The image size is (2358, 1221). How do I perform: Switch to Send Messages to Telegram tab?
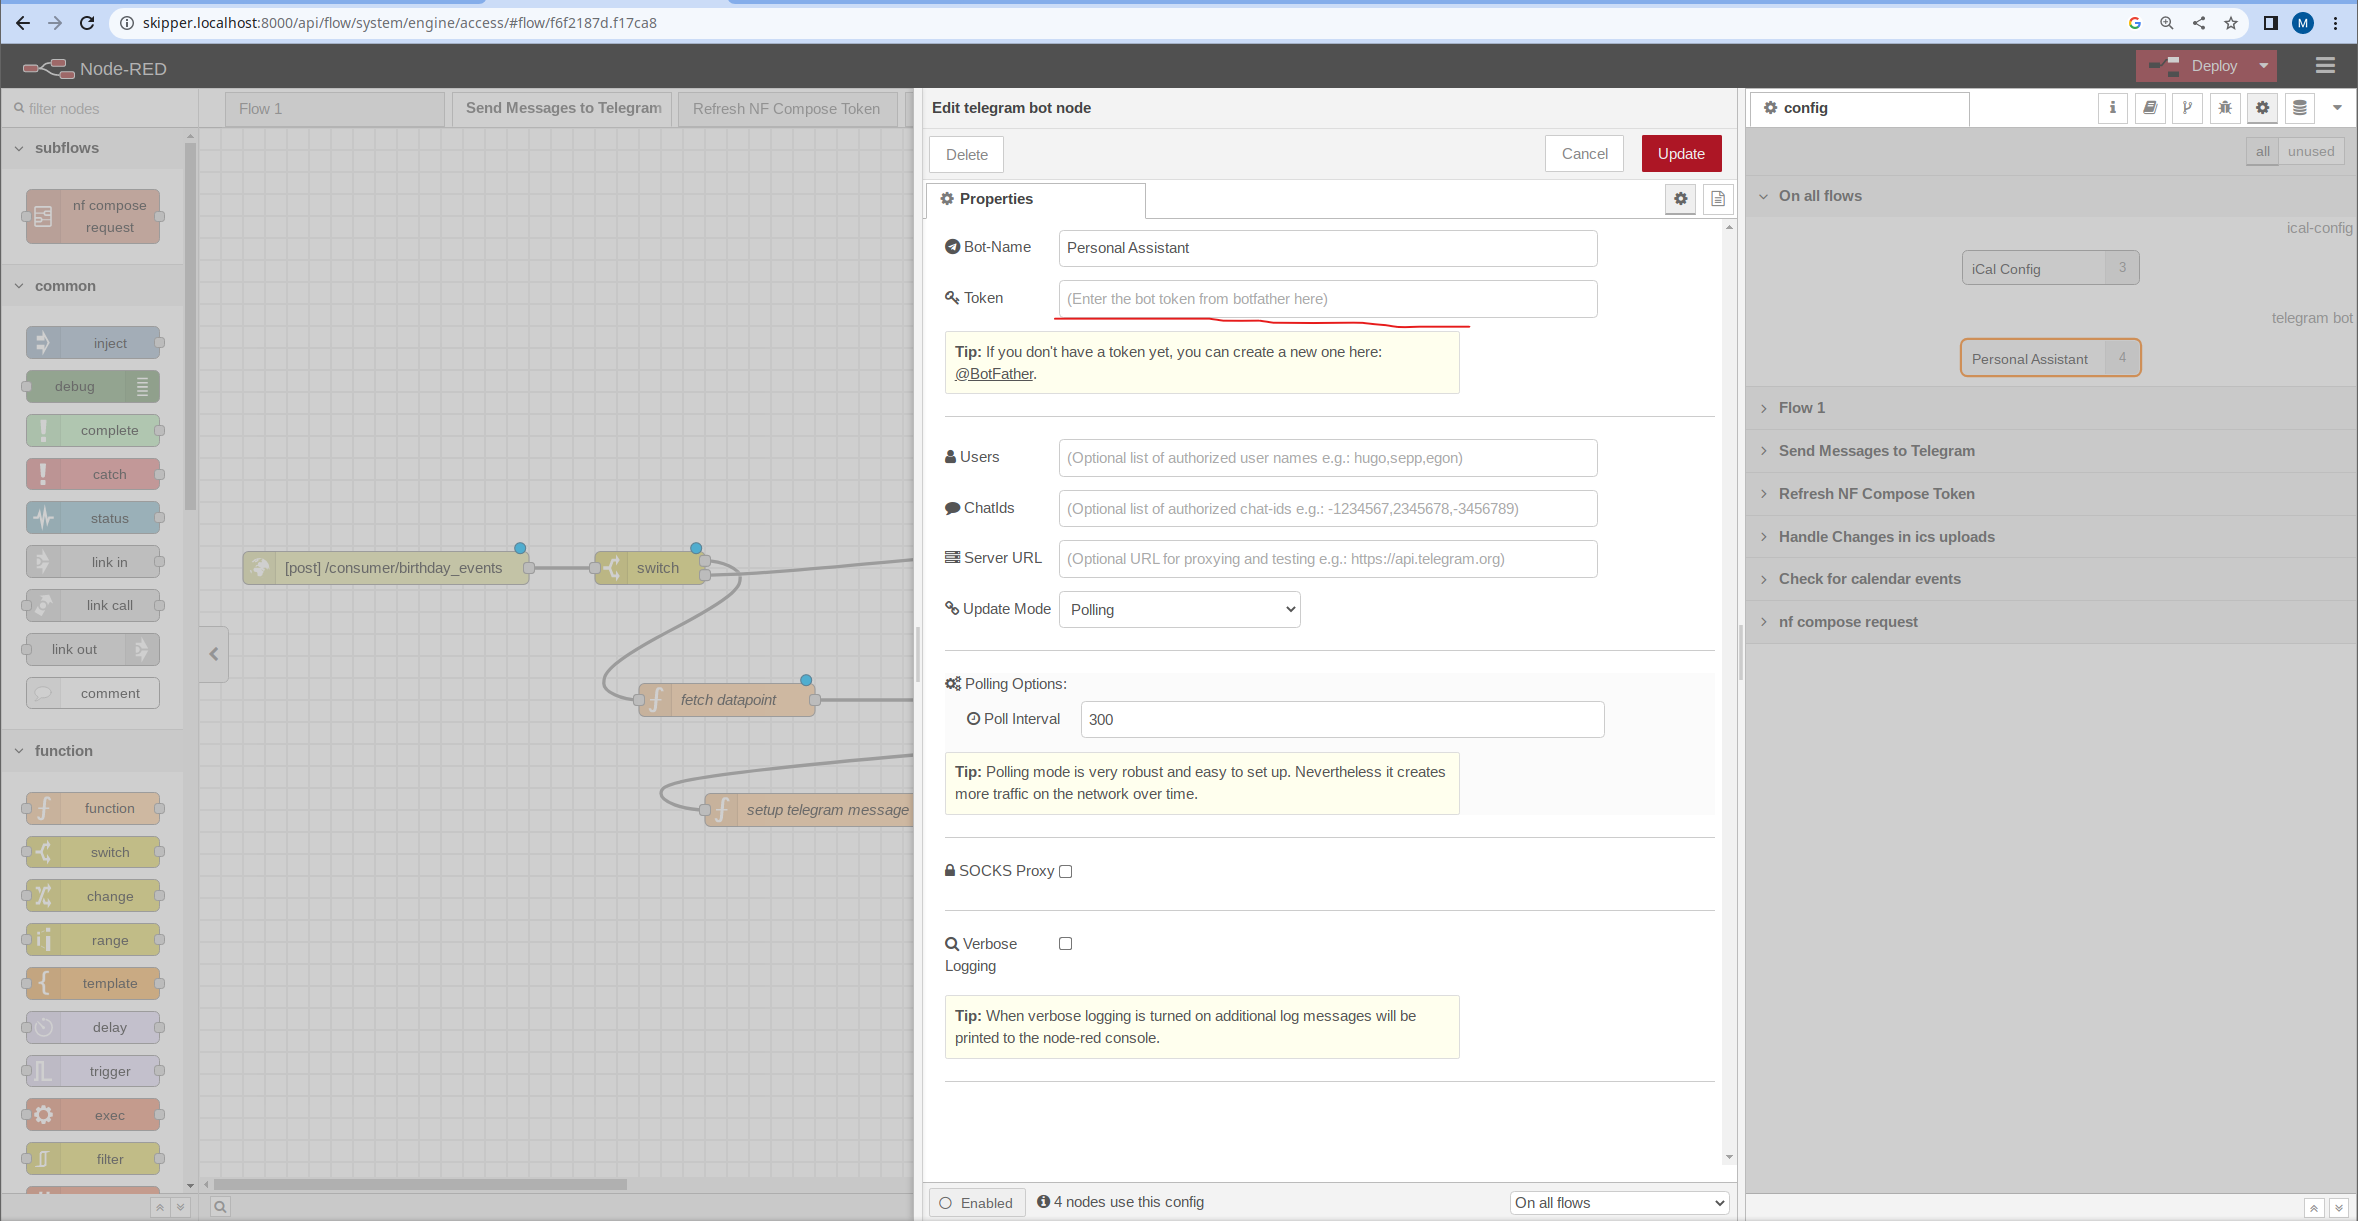coord(563,108)
